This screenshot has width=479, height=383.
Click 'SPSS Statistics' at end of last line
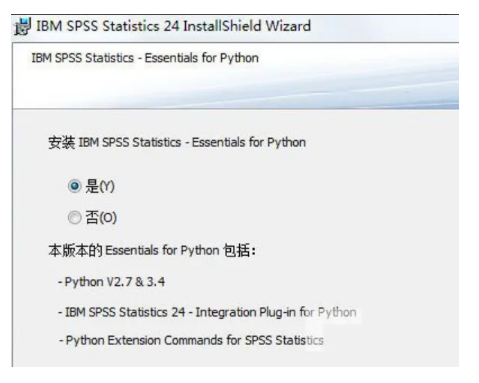pos(284,340)
